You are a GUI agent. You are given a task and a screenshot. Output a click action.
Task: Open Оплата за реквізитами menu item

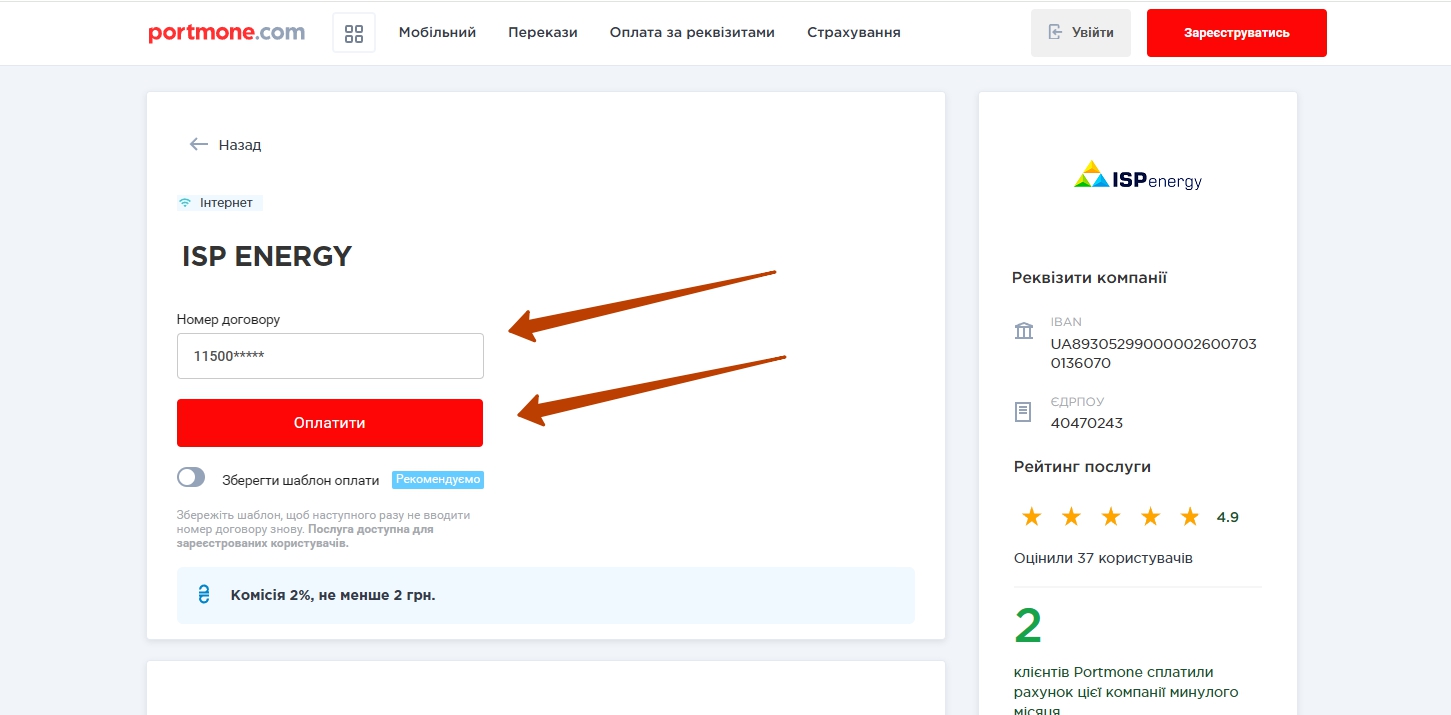click(692, 33)
